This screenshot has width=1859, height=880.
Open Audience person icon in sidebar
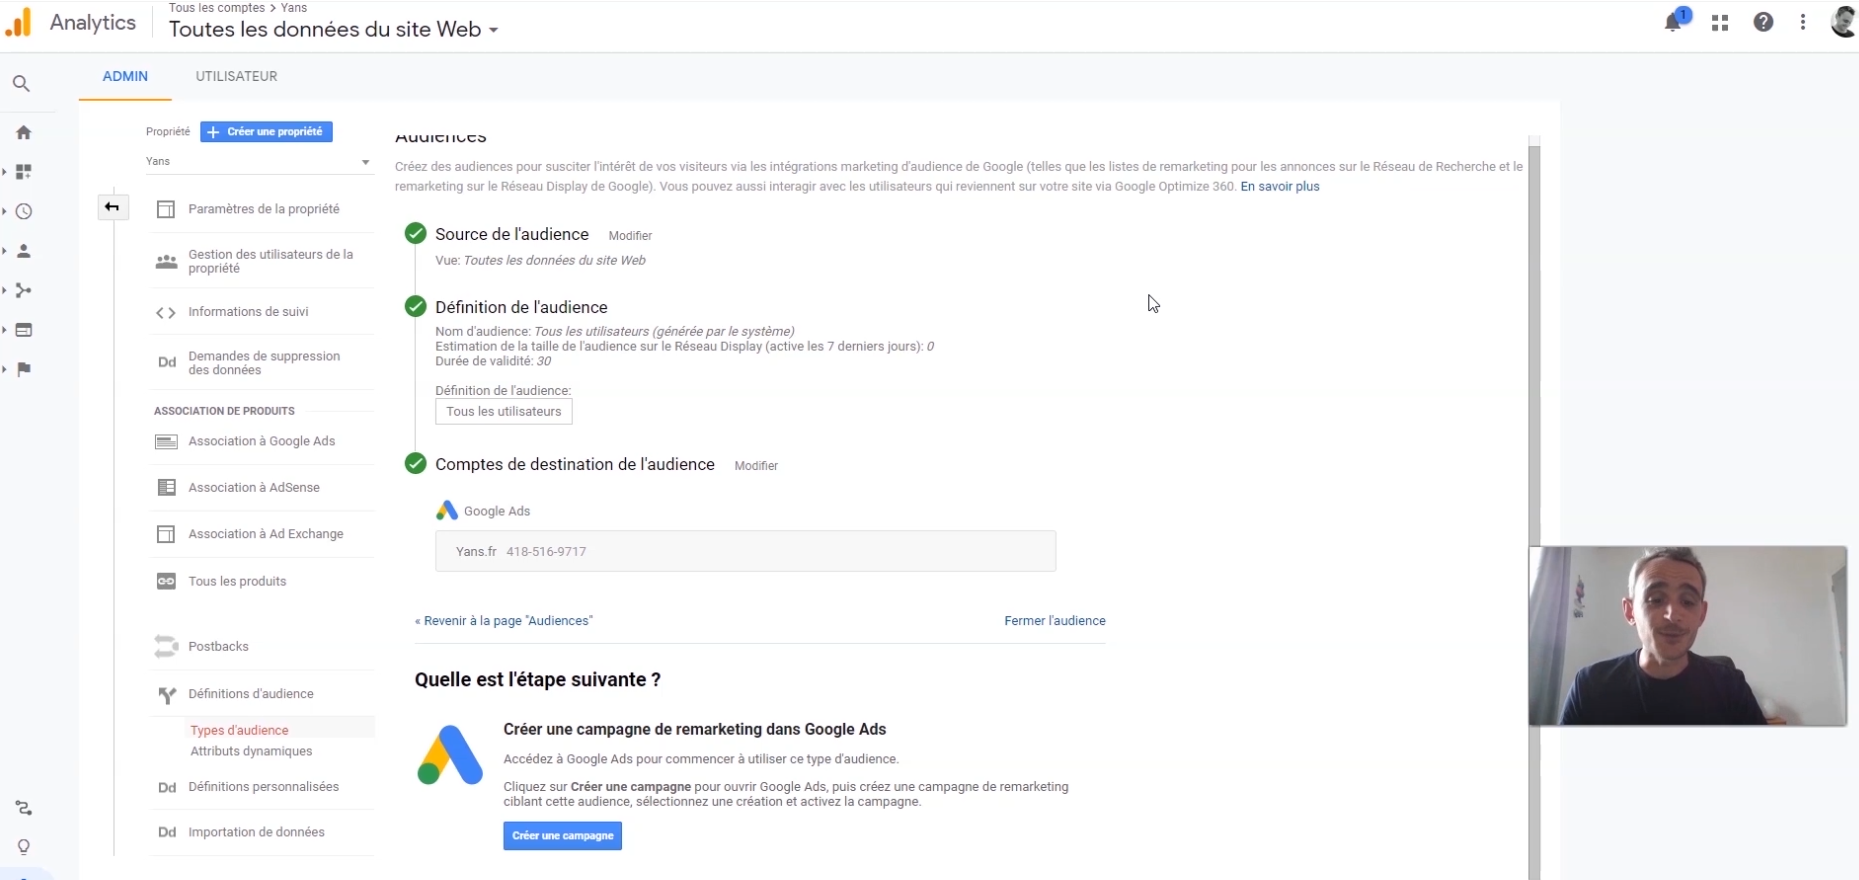pyautogui.click(x=24, y=251)
